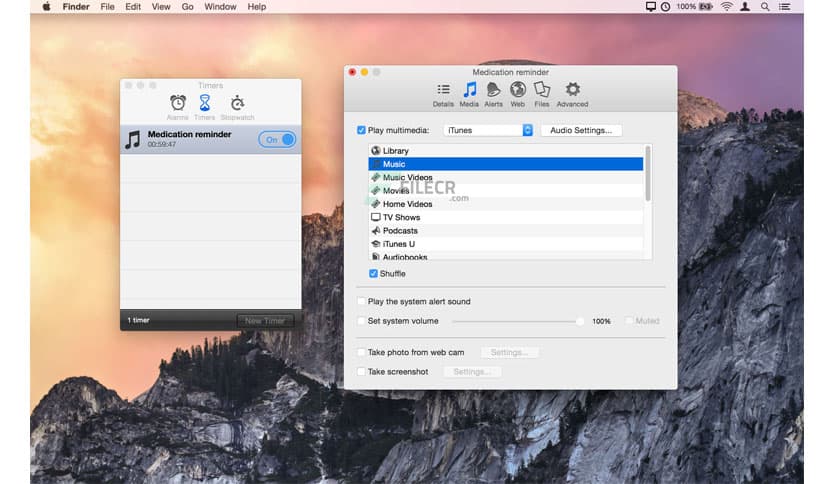Viewport: 836px width, 484px height.
Task: Enable Set system volume checkbox
Action: coord(361,321)
